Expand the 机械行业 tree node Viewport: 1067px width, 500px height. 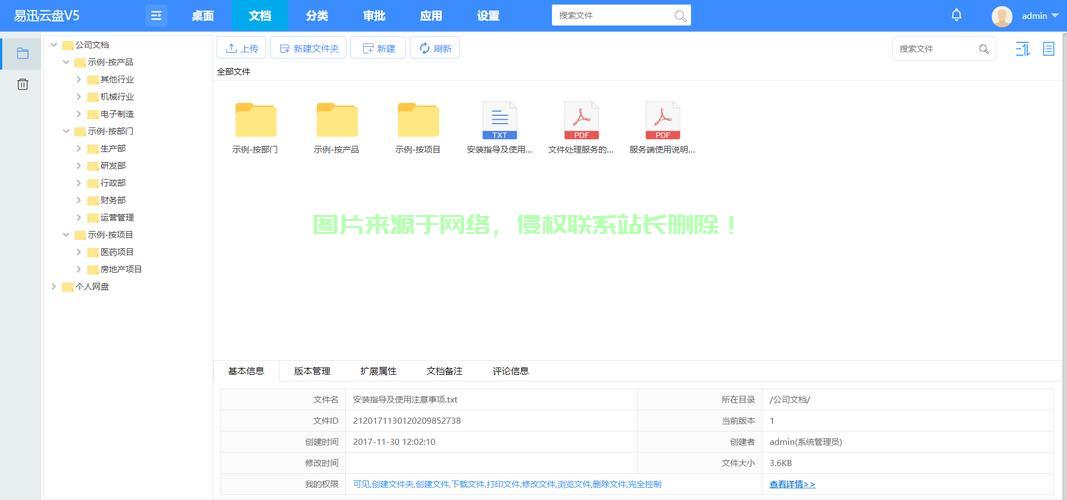78,97
